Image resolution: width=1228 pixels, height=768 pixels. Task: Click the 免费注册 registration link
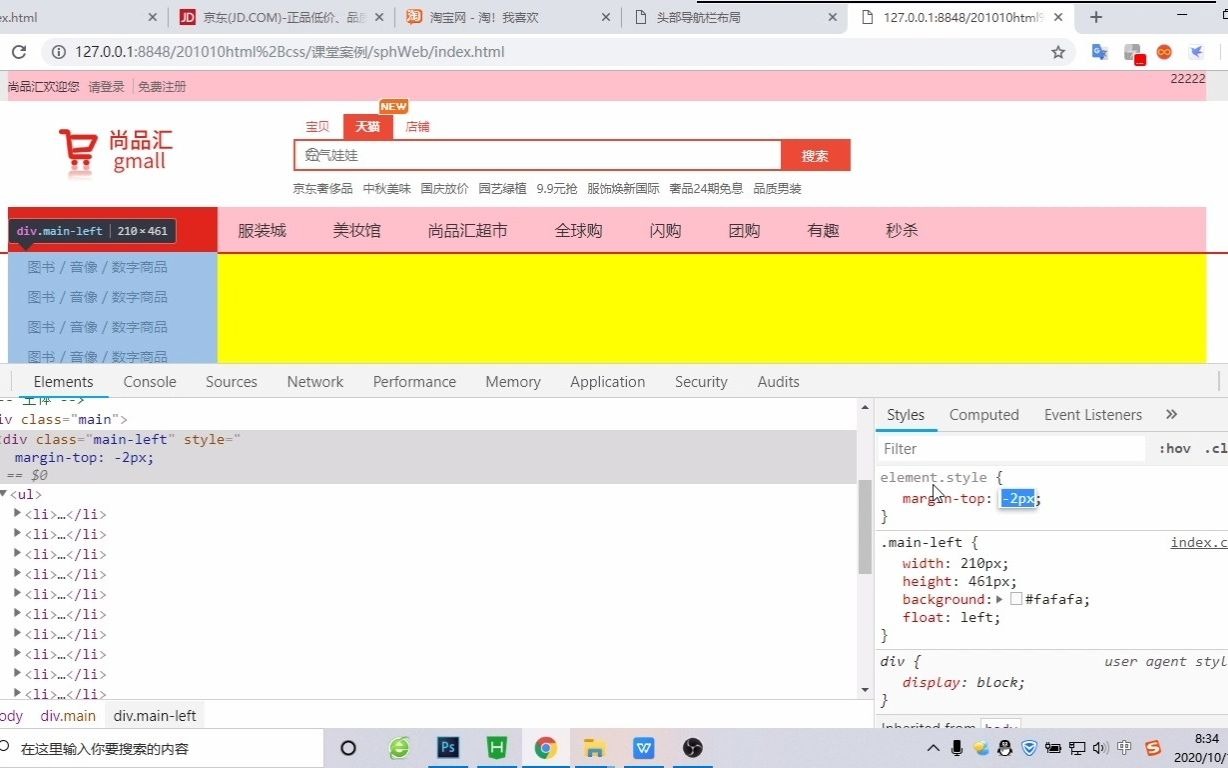click(x=162, y=87)
